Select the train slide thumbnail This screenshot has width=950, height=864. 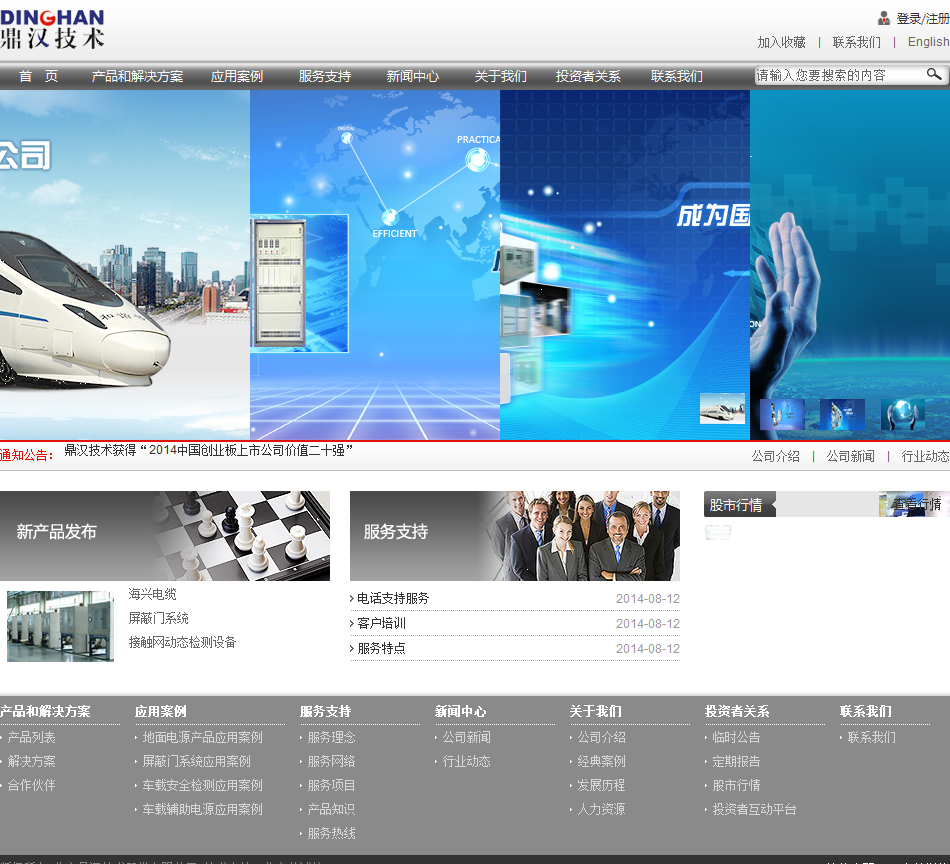(x=722, y=408)
